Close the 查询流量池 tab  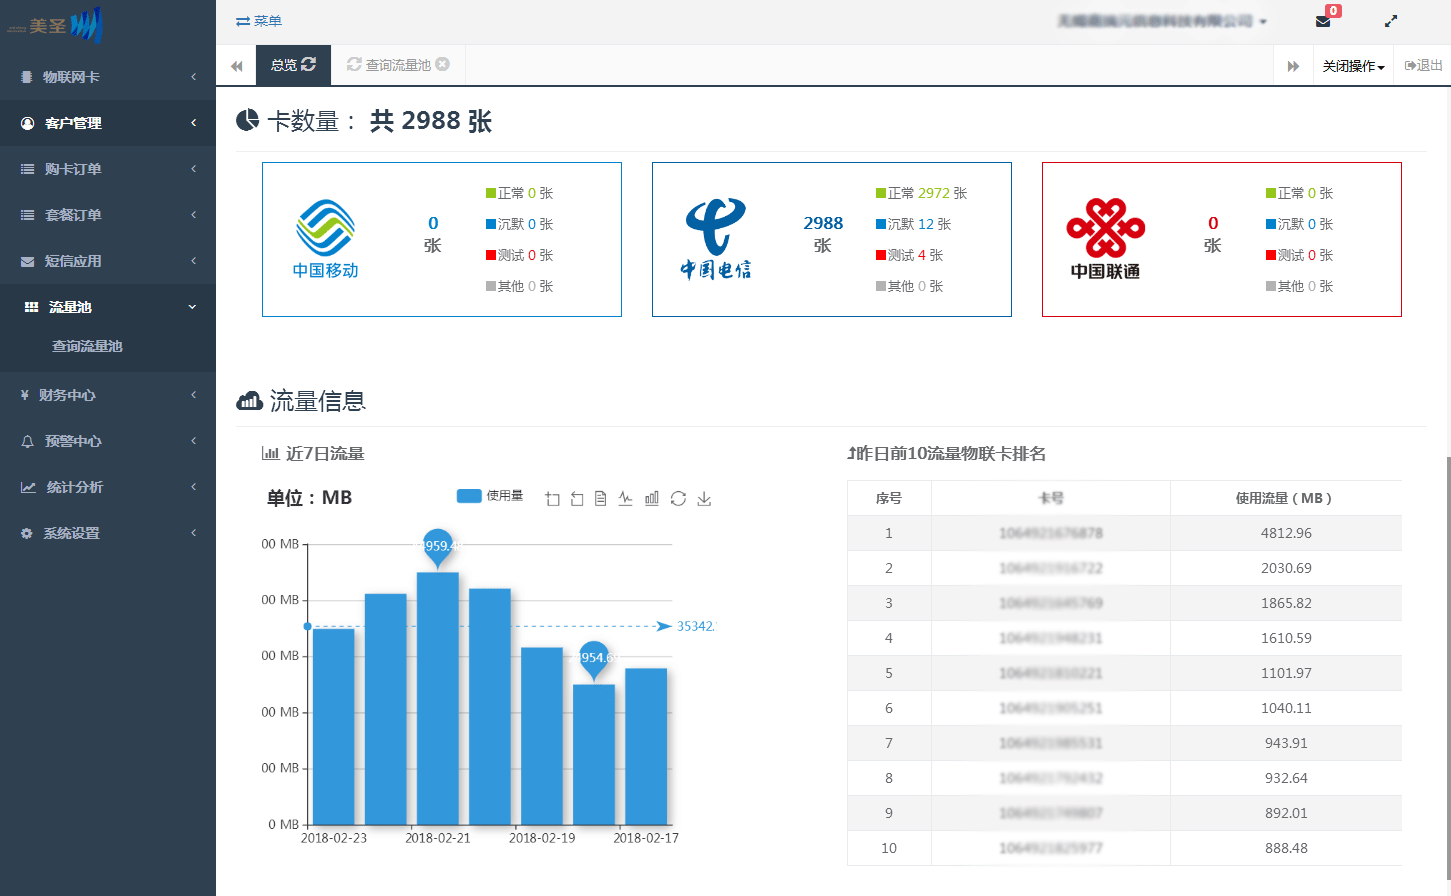[x=442, y=64]
